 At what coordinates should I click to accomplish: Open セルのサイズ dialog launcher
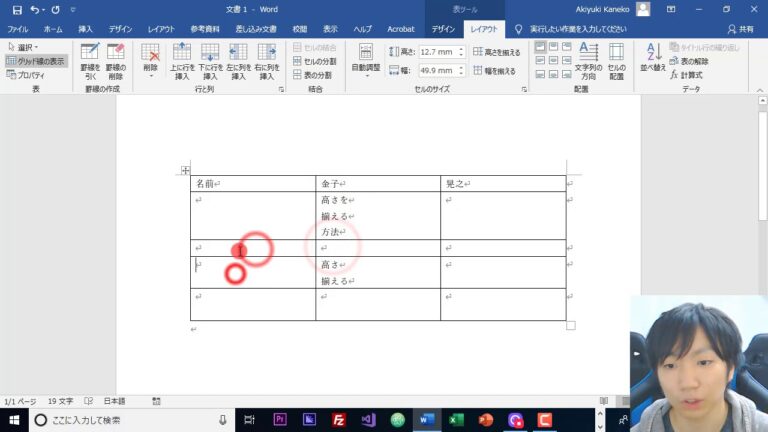tap(524, 90)
